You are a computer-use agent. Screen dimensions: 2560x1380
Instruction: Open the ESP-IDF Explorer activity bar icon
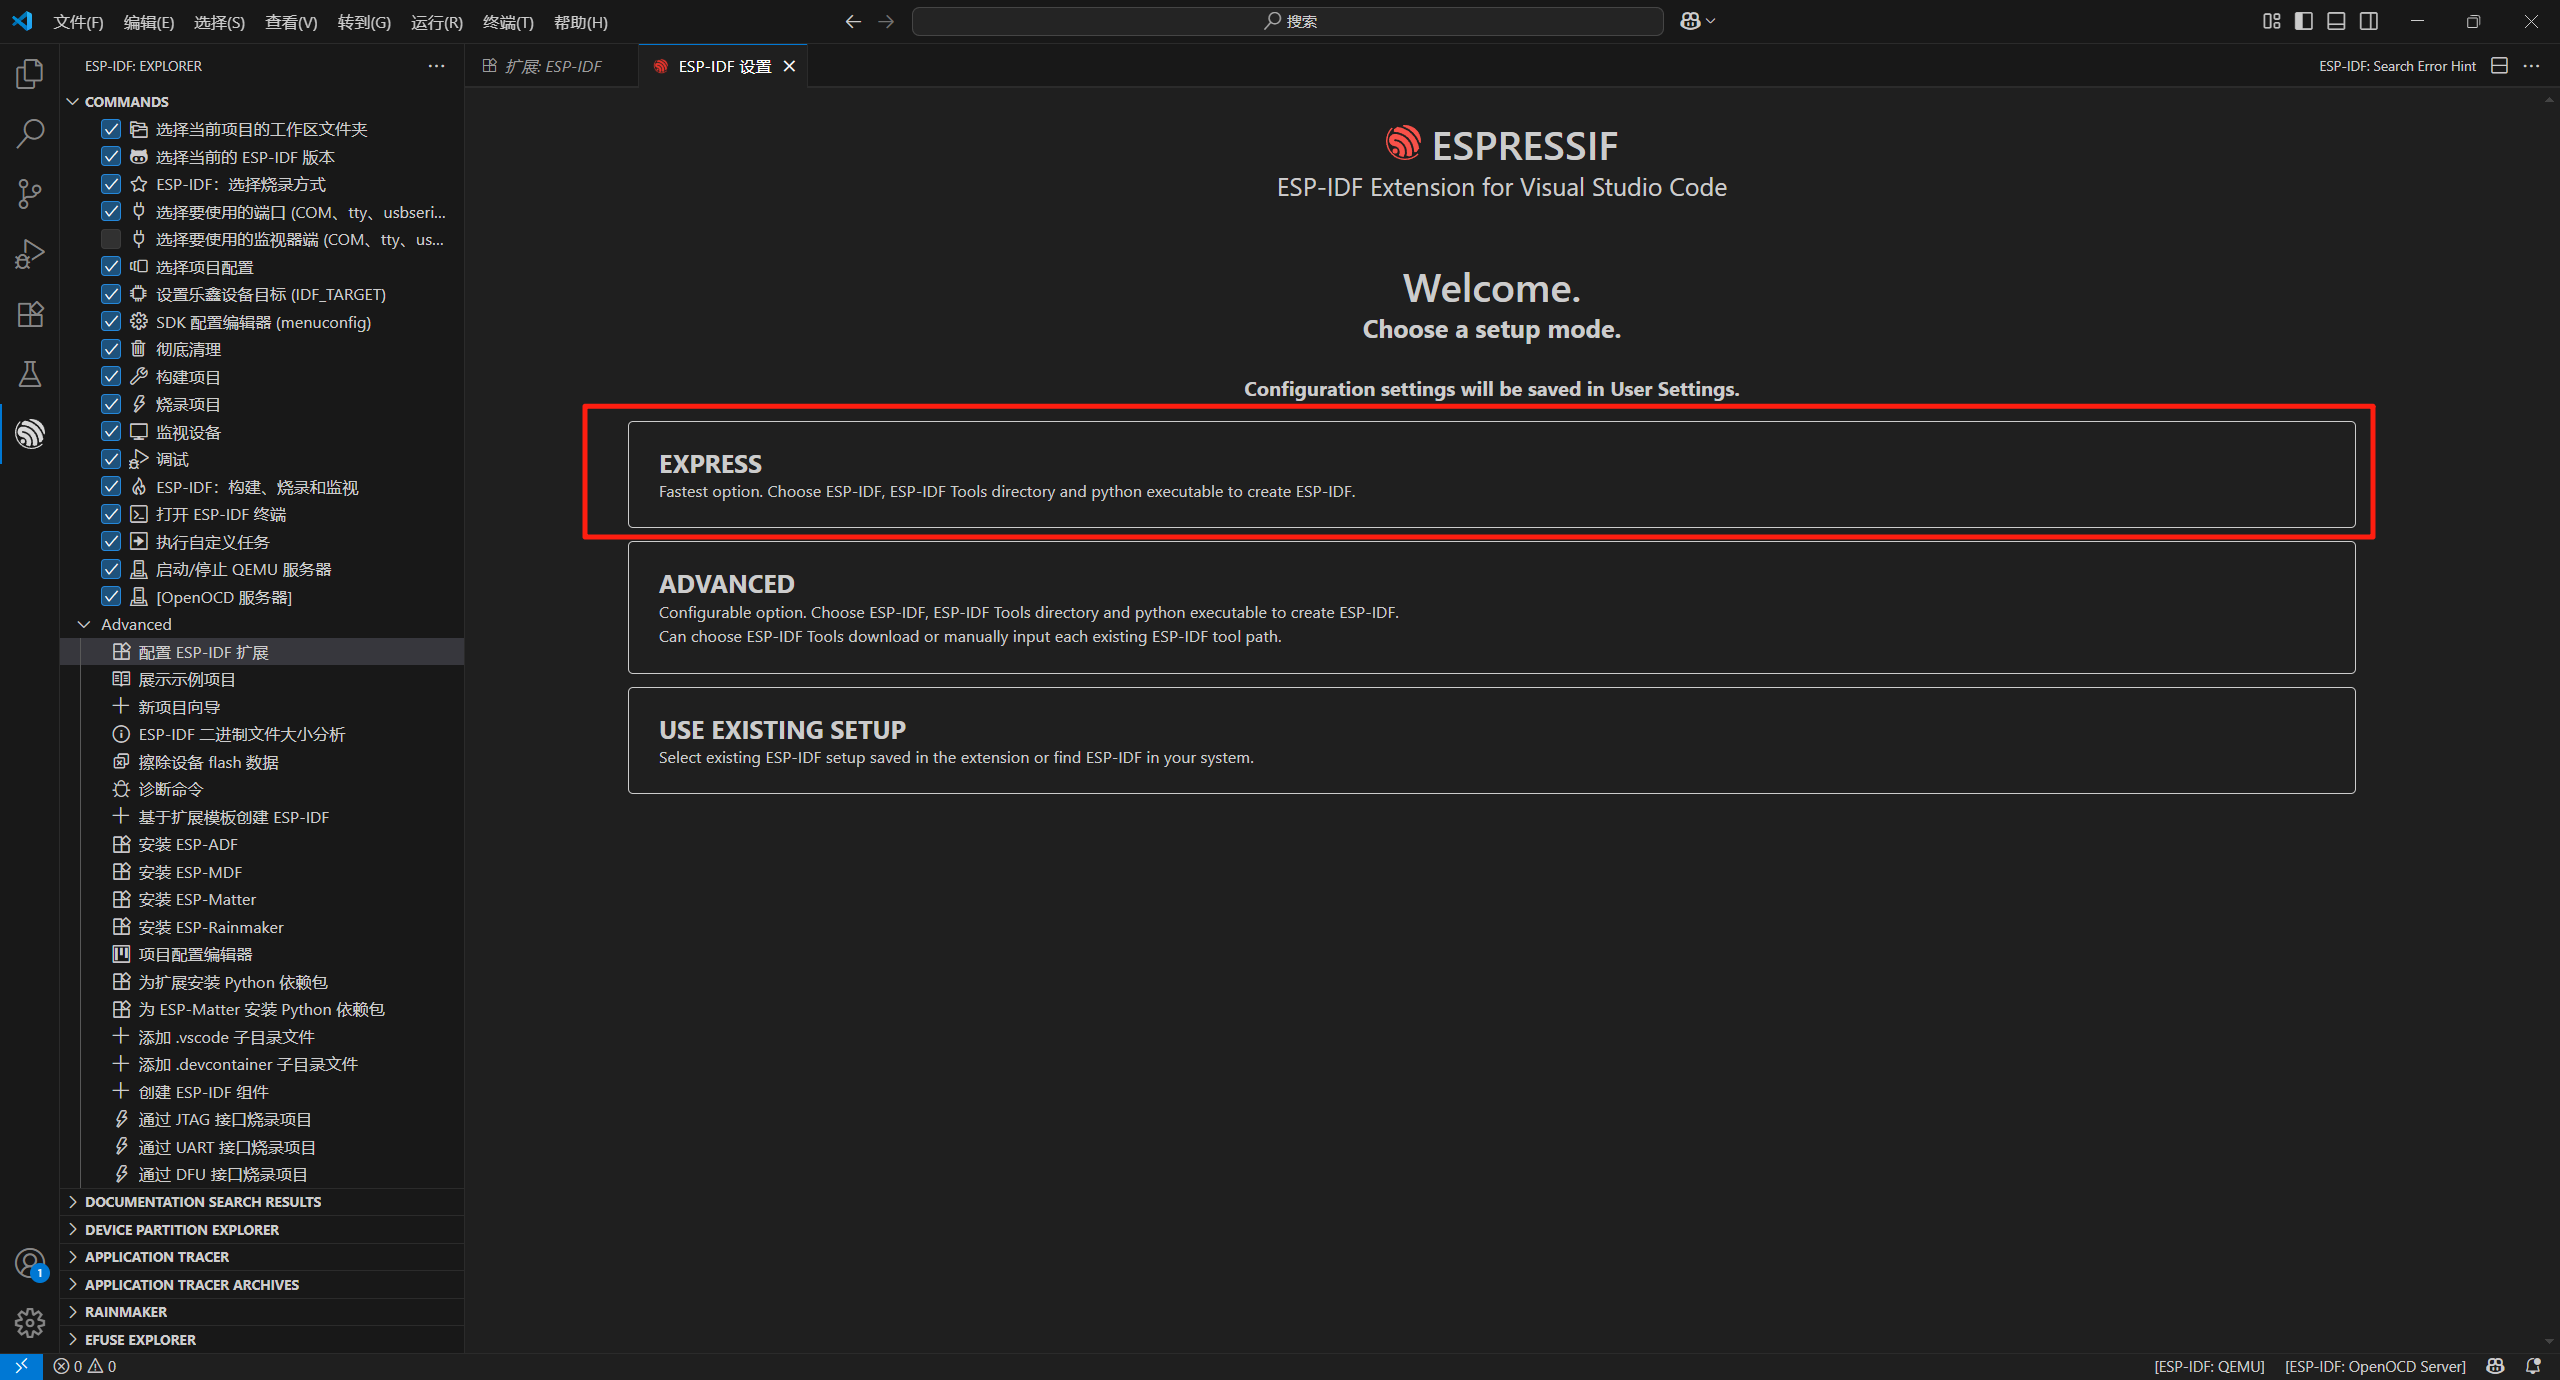[x=30, y=433]
